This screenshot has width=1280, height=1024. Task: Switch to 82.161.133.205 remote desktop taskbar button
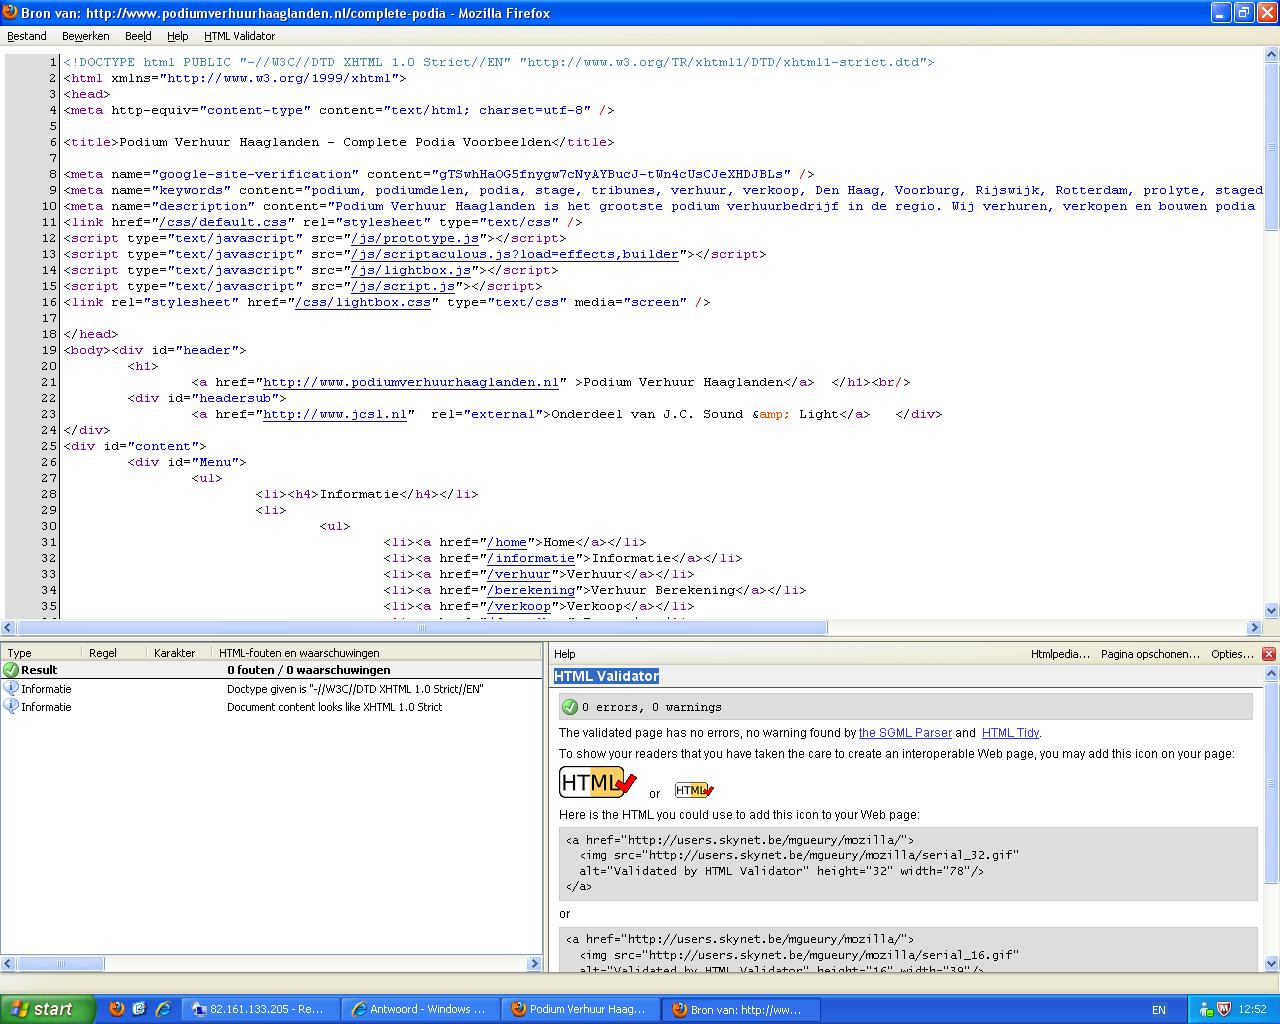pos(262,1009)
